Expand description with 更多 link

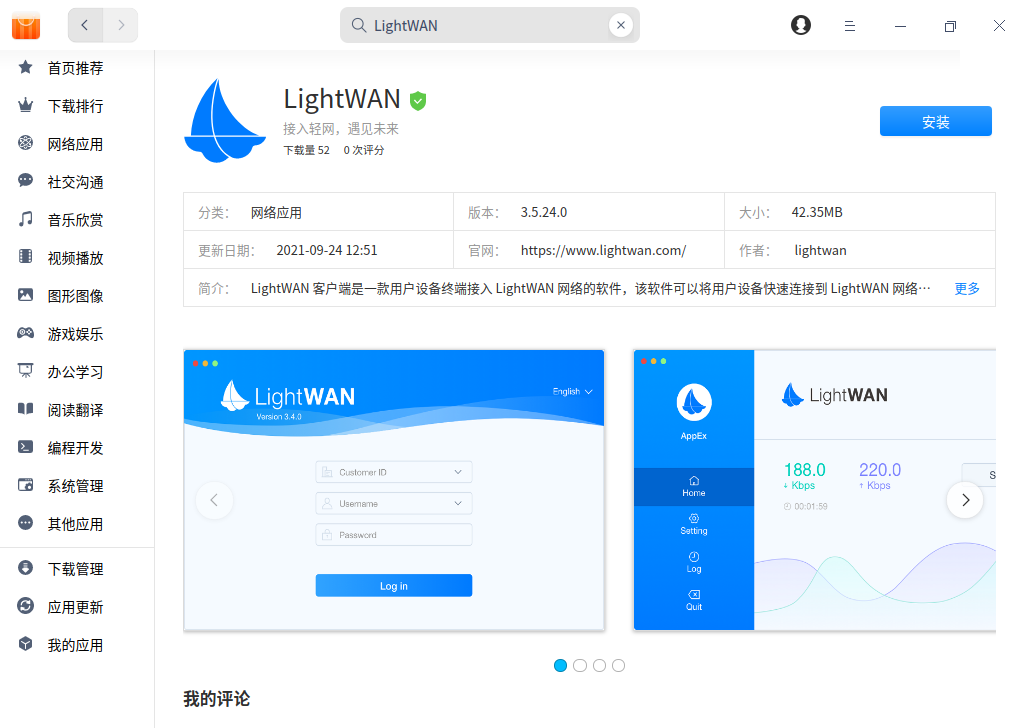(x=967, y=289)
